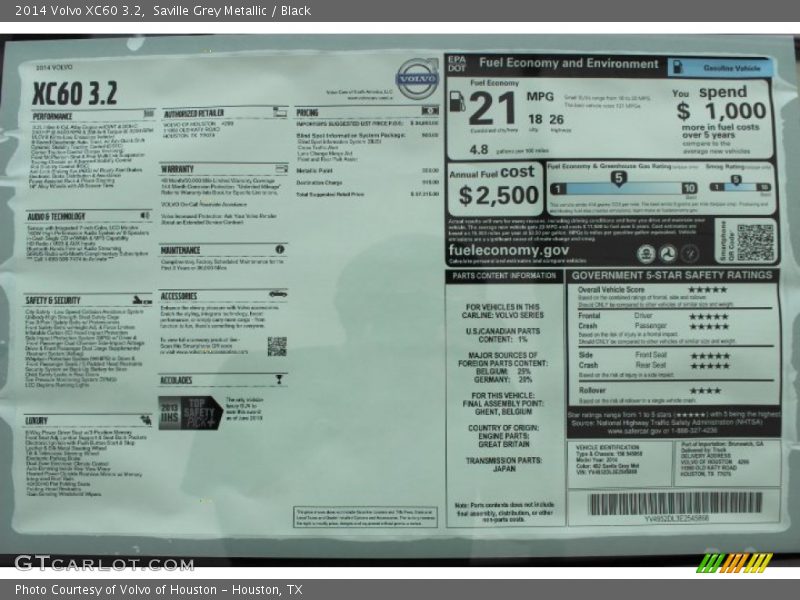Click the crash icon in the Safety & Security header
800x600 pixels.
coord(142,299)
